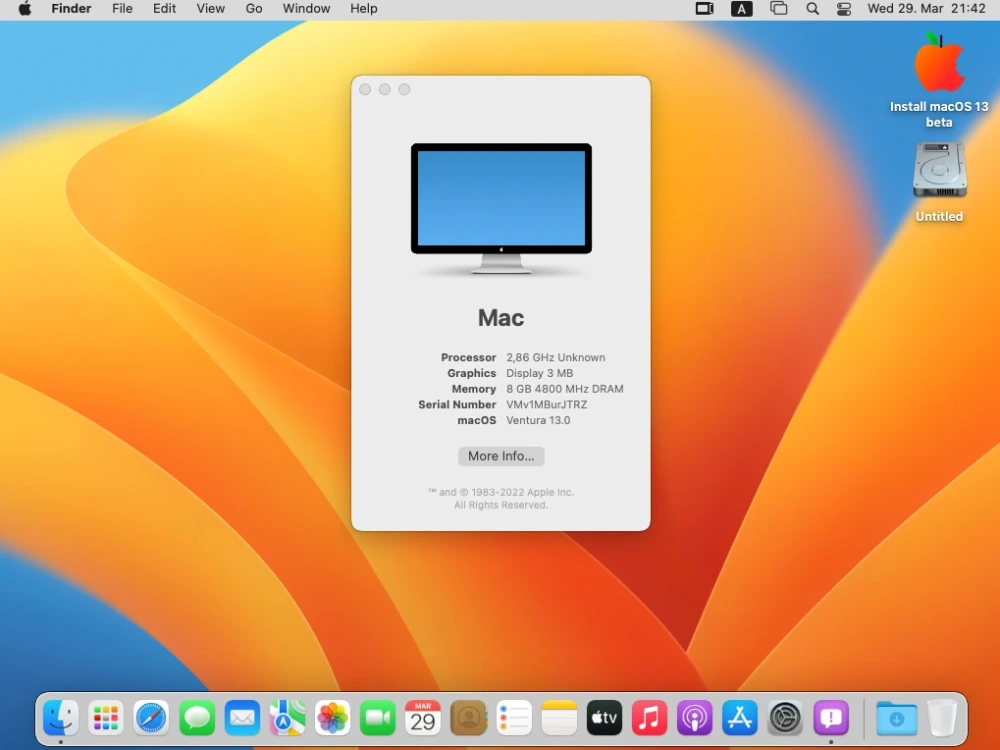The height and width of the screenshot is (750, 1000).
Task: Click the Serial Number label
Action: click(457, 404)
